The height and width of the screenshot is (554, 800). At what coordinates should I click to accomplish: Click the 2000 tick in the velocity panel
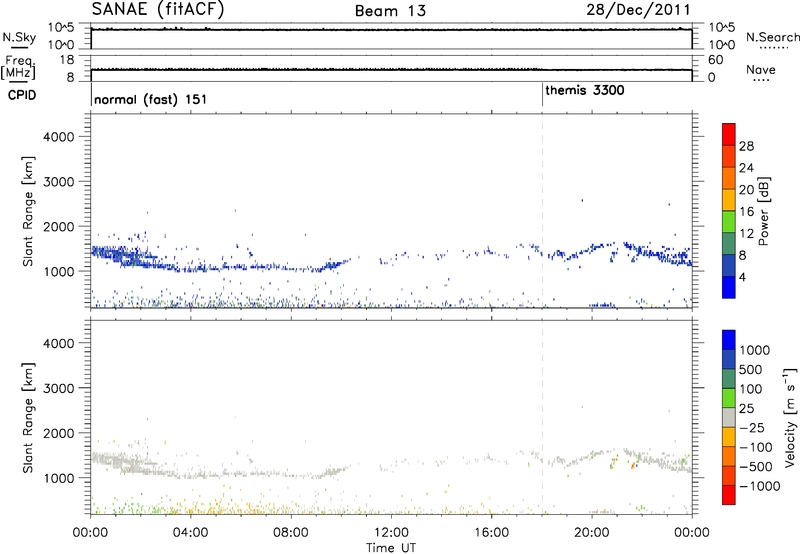coord(59,433)
